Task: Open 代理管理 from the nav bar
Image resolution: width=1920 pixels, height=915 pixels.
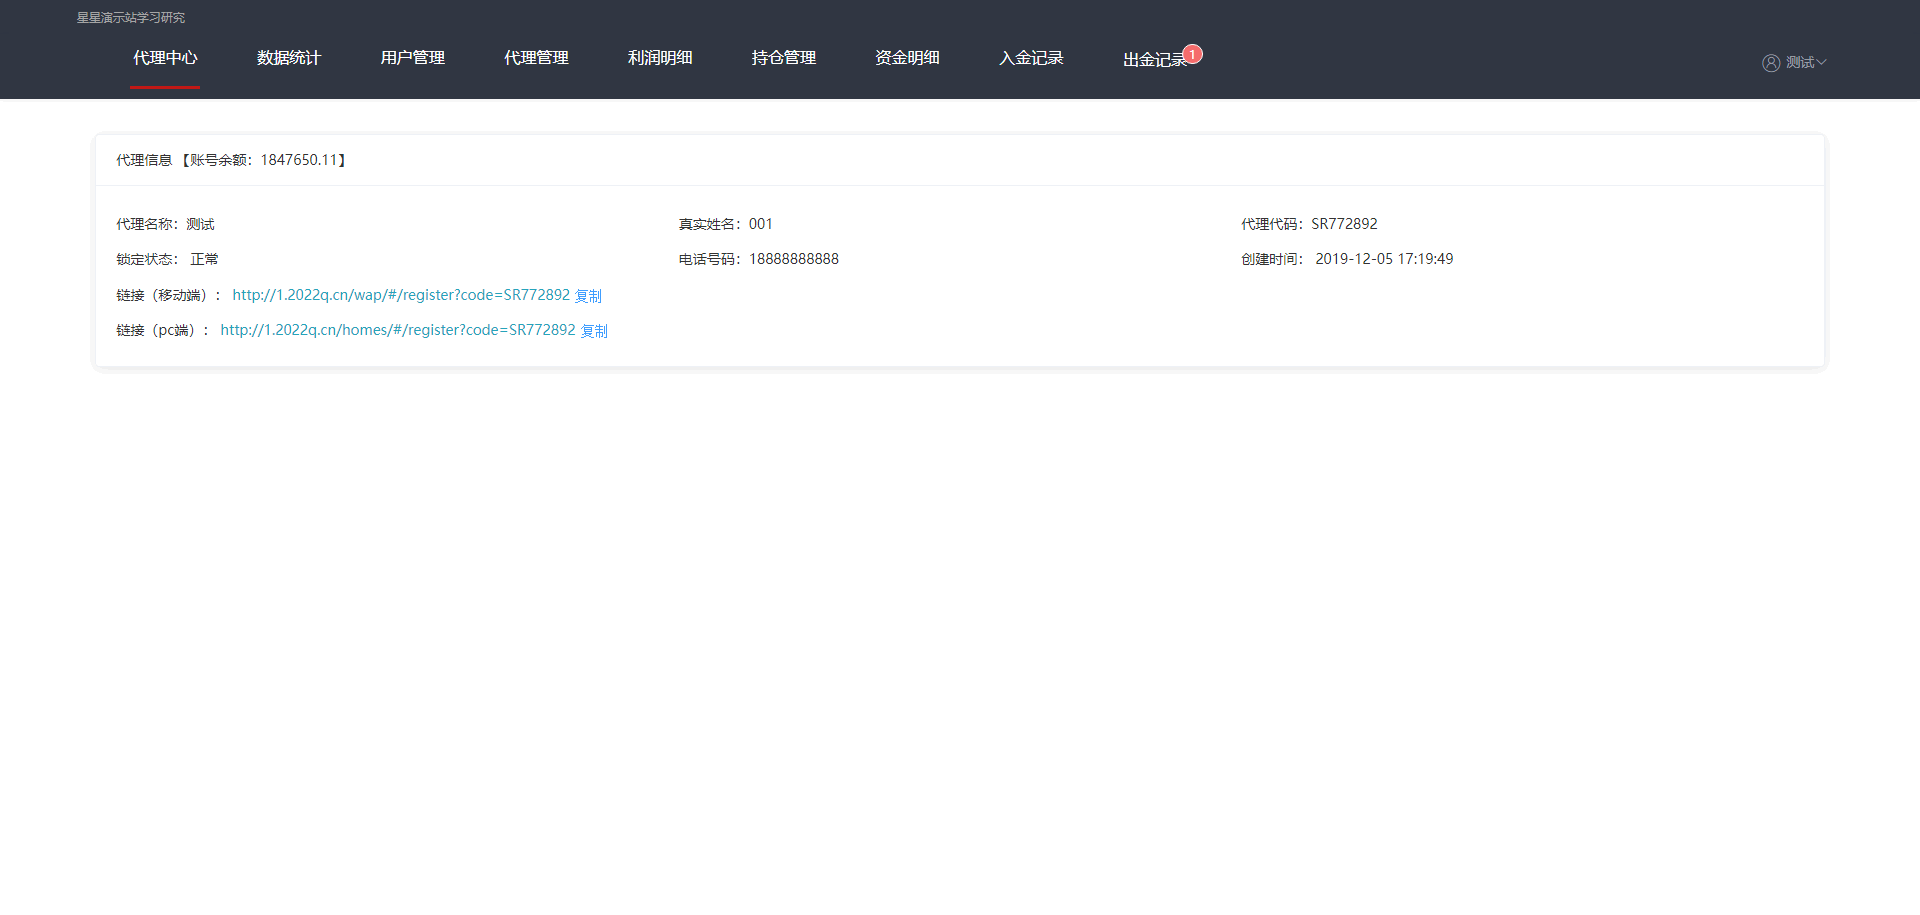Action: 536,58
